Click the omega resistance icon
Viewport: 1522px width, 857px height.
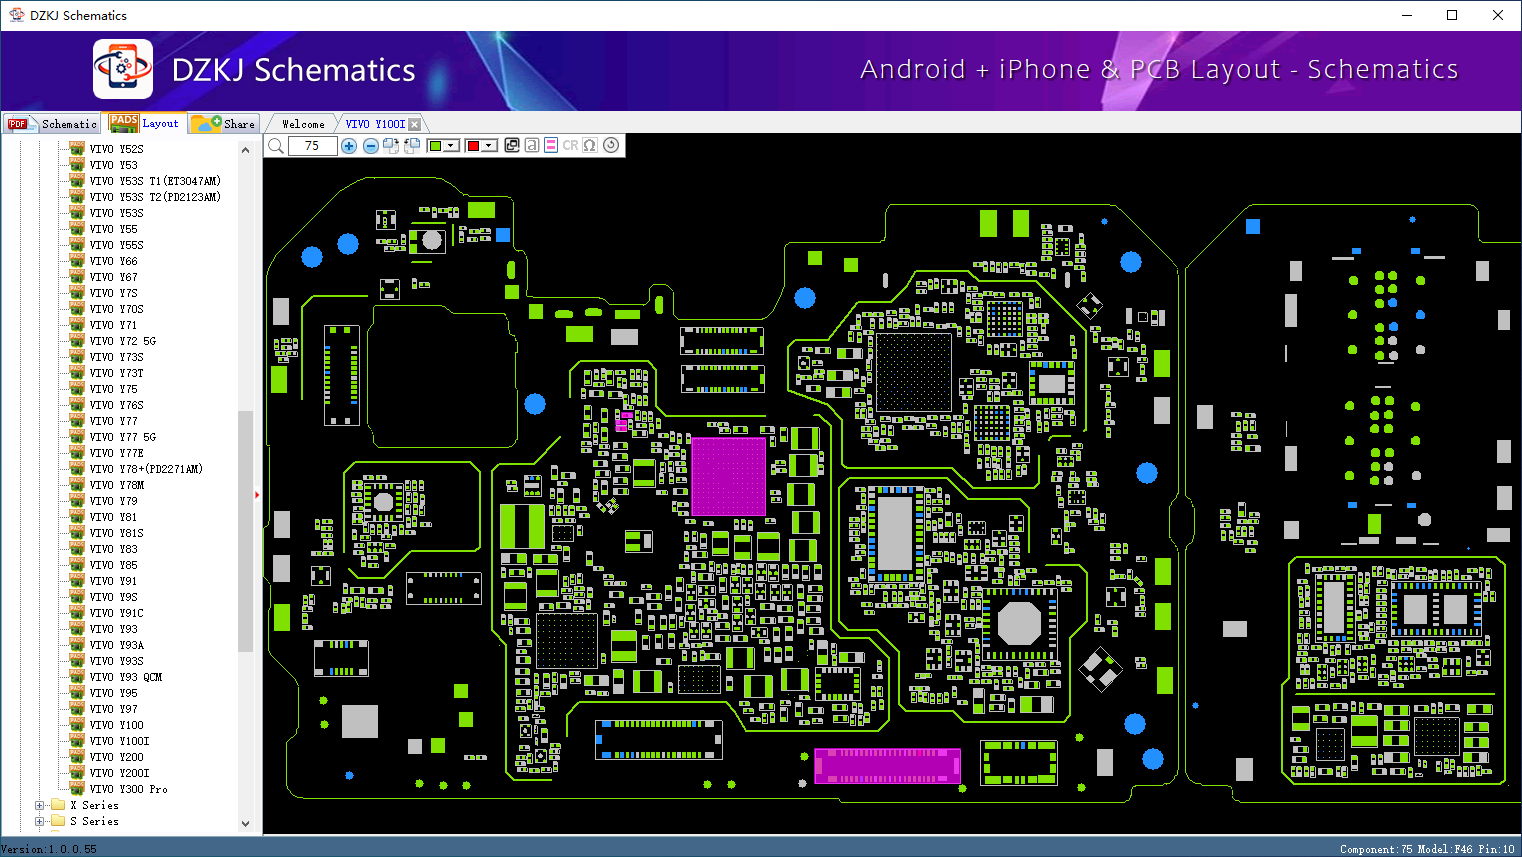[590, 145]
